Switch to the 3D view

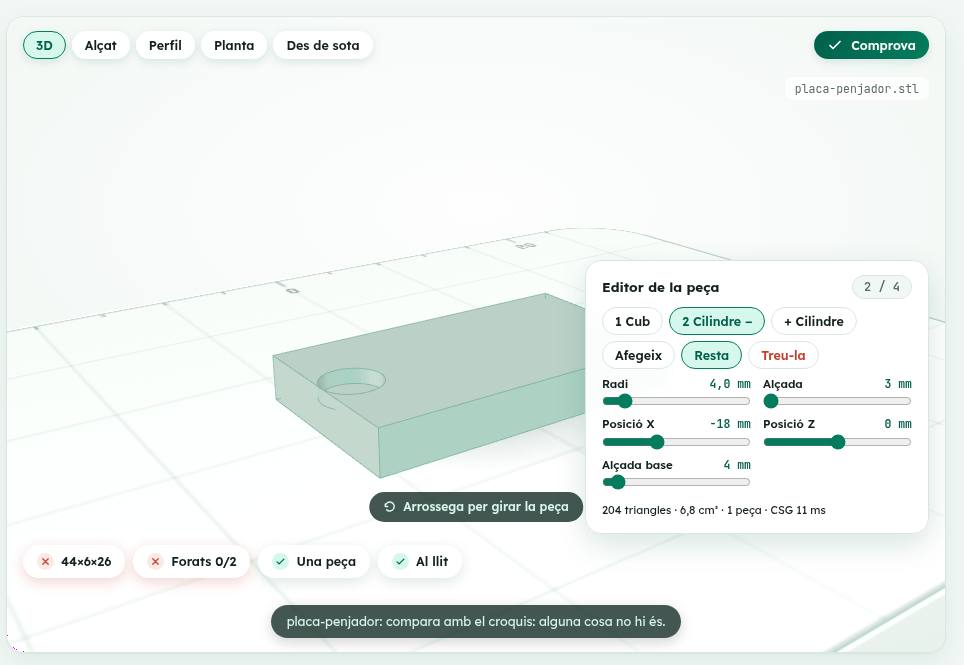pos(44,45)
